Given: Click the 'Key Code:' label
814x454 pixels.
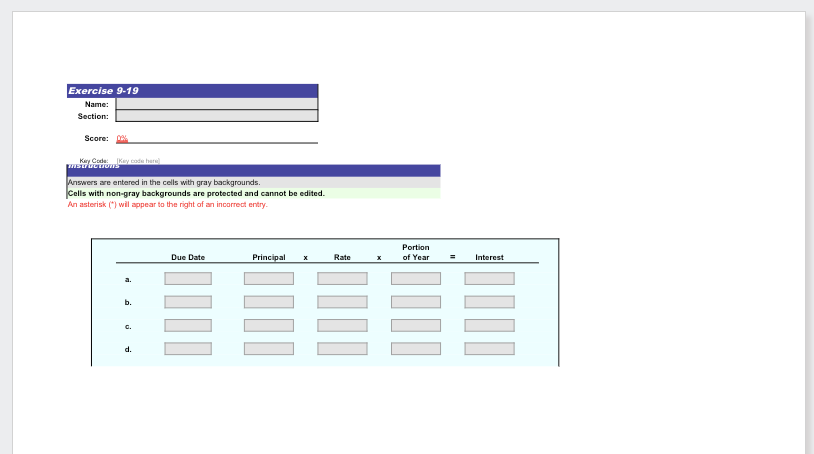Looking at the screenshot, I should 94,161.
